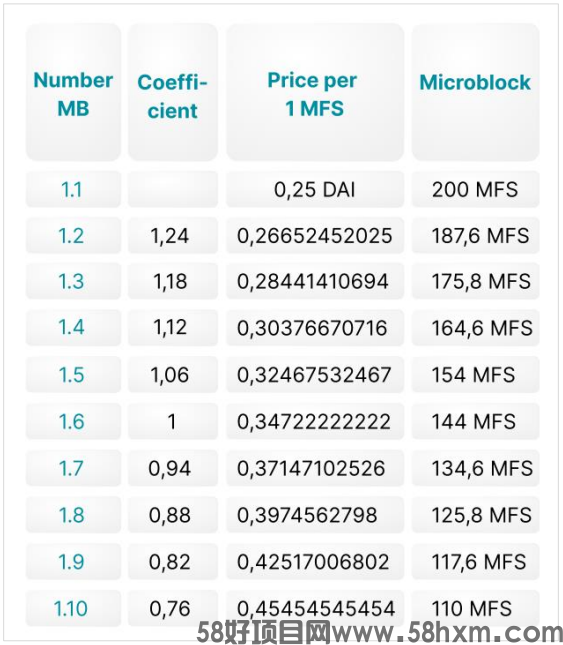Screen dimensions: 563x645
Task: Click coefficient value 0,76
Action: click(173, 608)
